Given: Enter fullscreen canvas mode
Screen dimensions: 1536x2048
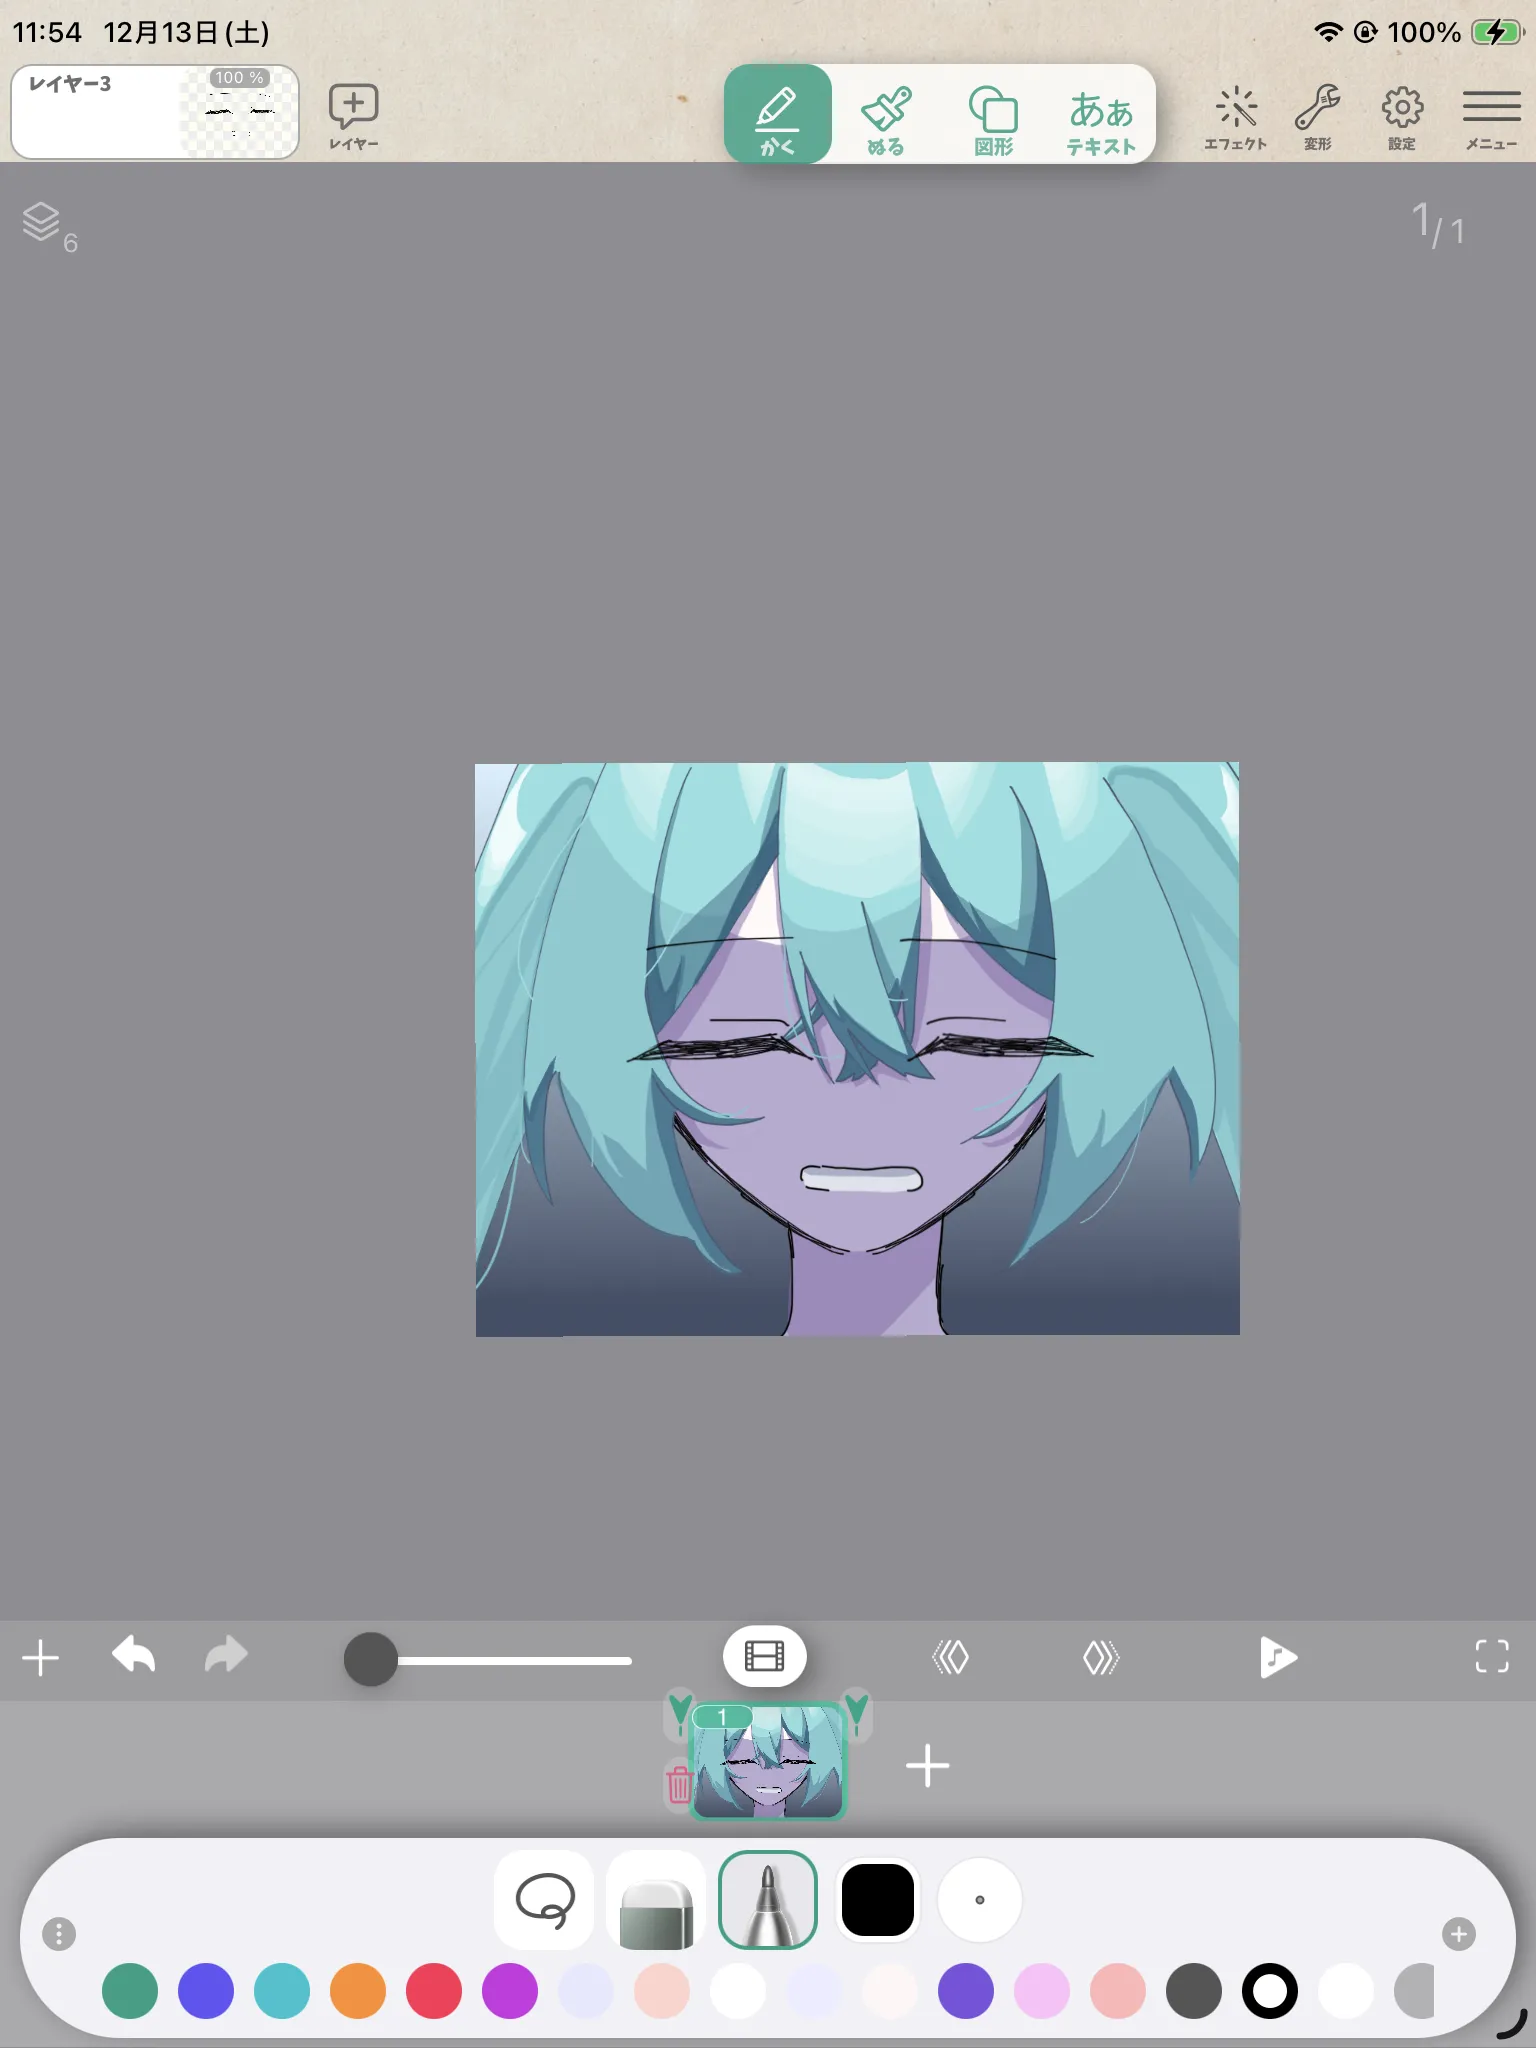Looking at the screenshot, I should (x=1492, y=1656).
